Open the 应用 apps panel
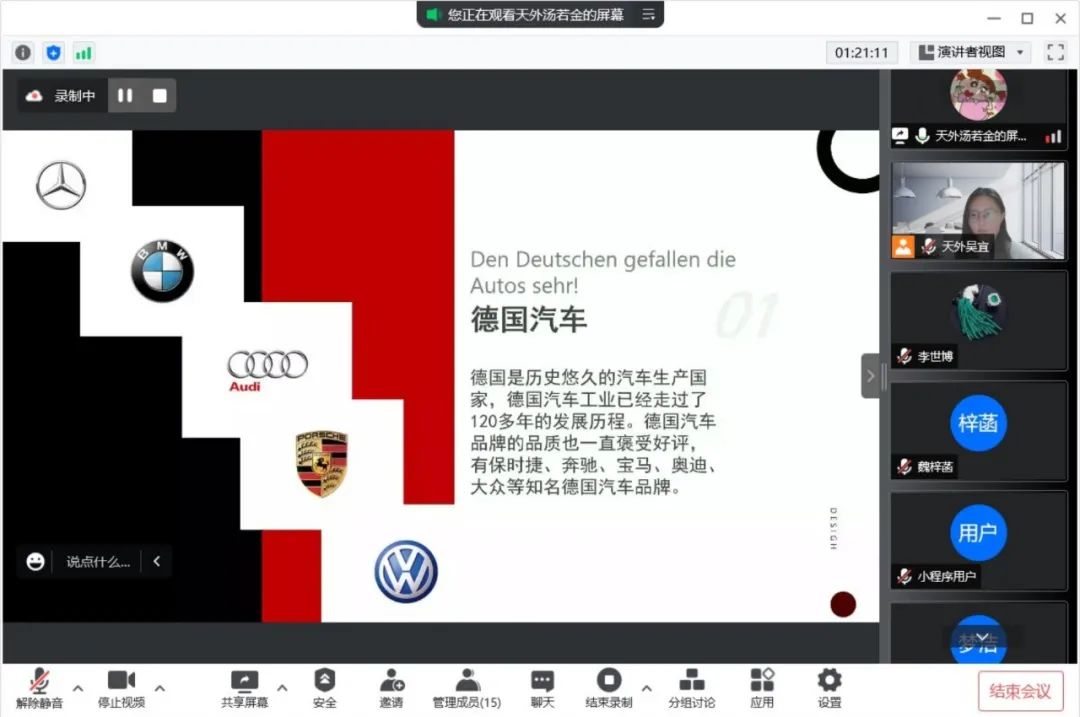The height and width of the screenshot is (717, 1080). (762, 688)
